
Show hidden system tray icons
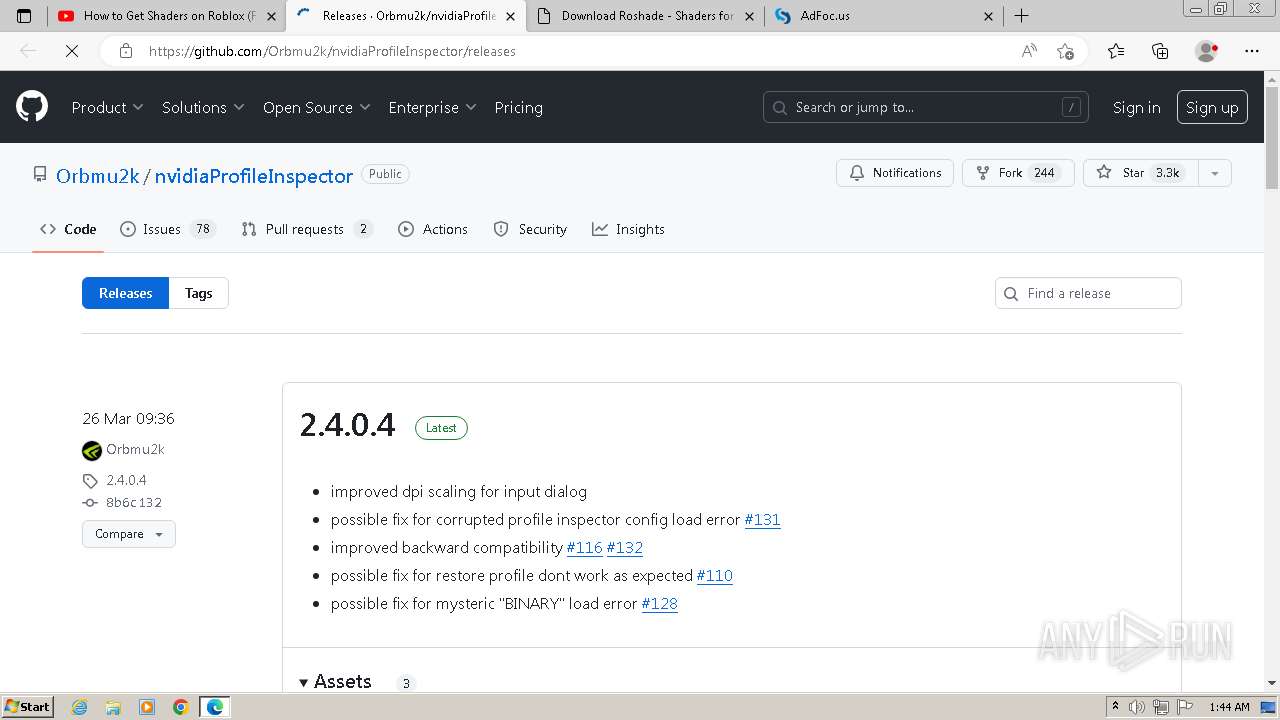[1115, 707]
